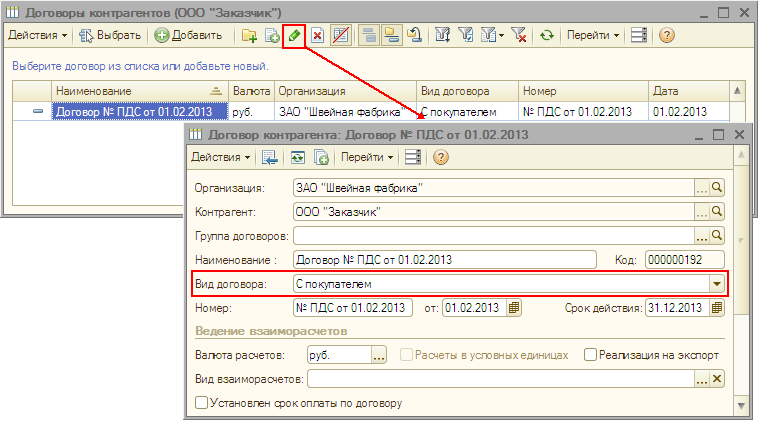Click the scroll up arrow of the Договор контрагента form
The image size is (760, 422).
742,155
